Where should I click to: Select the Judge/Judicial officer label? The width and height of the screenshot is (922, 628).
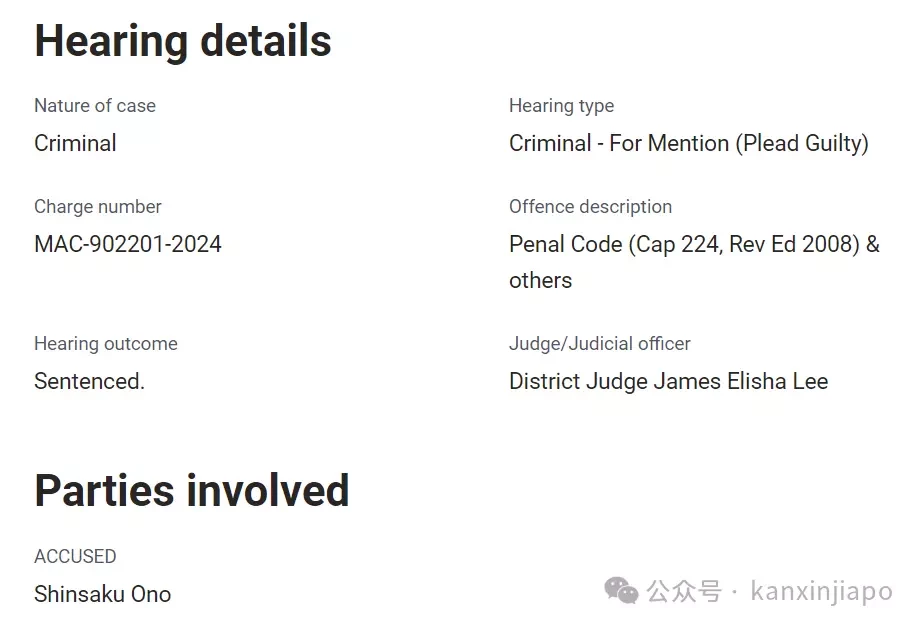click(x=600, y=344)
